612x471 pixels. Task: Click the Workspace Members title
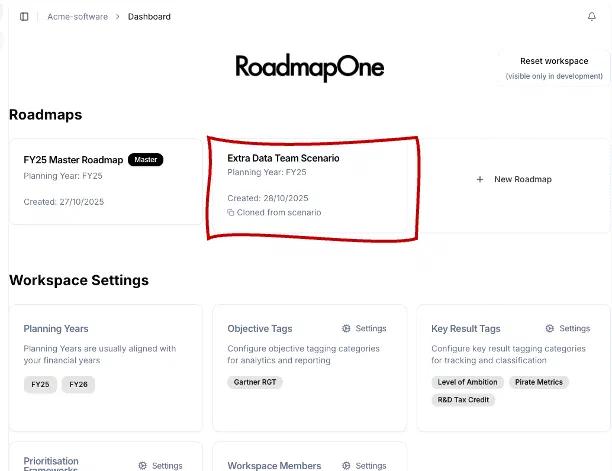tap(274, 466)
